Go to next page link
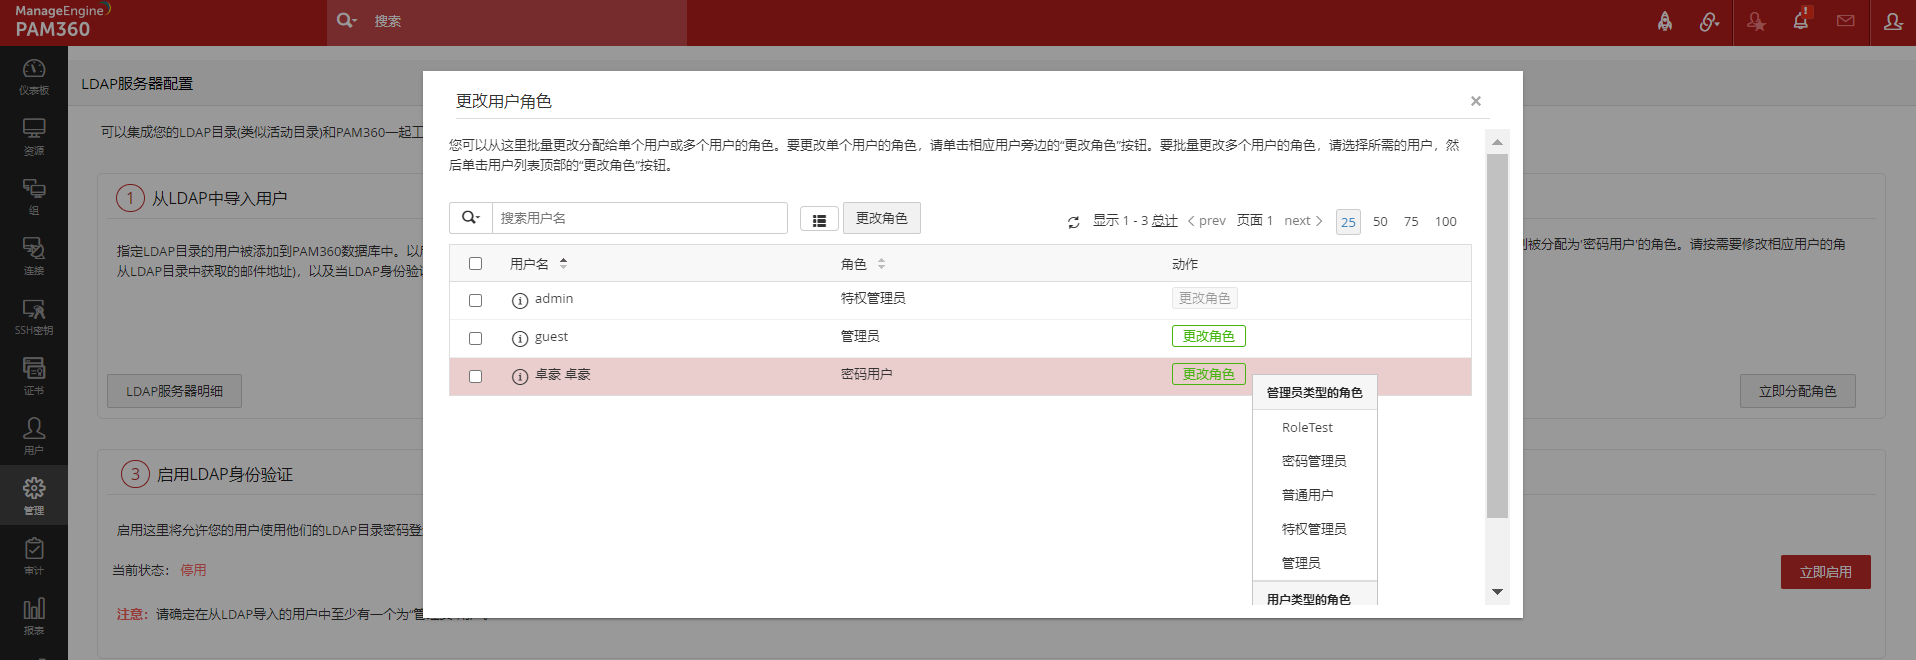The width and height of the screenshot is (1916, 660). click(1303, 221)
